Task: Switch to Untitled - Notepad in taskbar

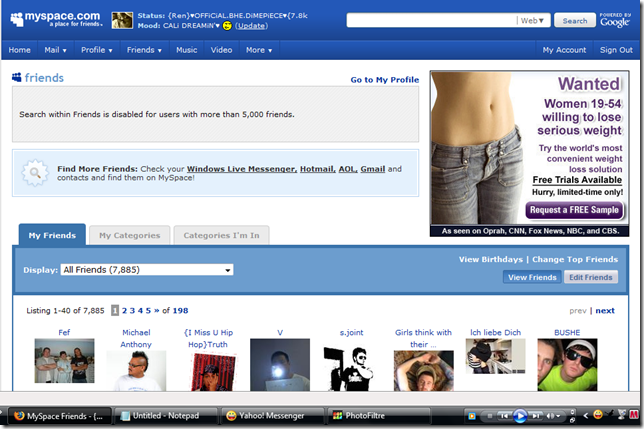Action: click(x=166, y=416)
